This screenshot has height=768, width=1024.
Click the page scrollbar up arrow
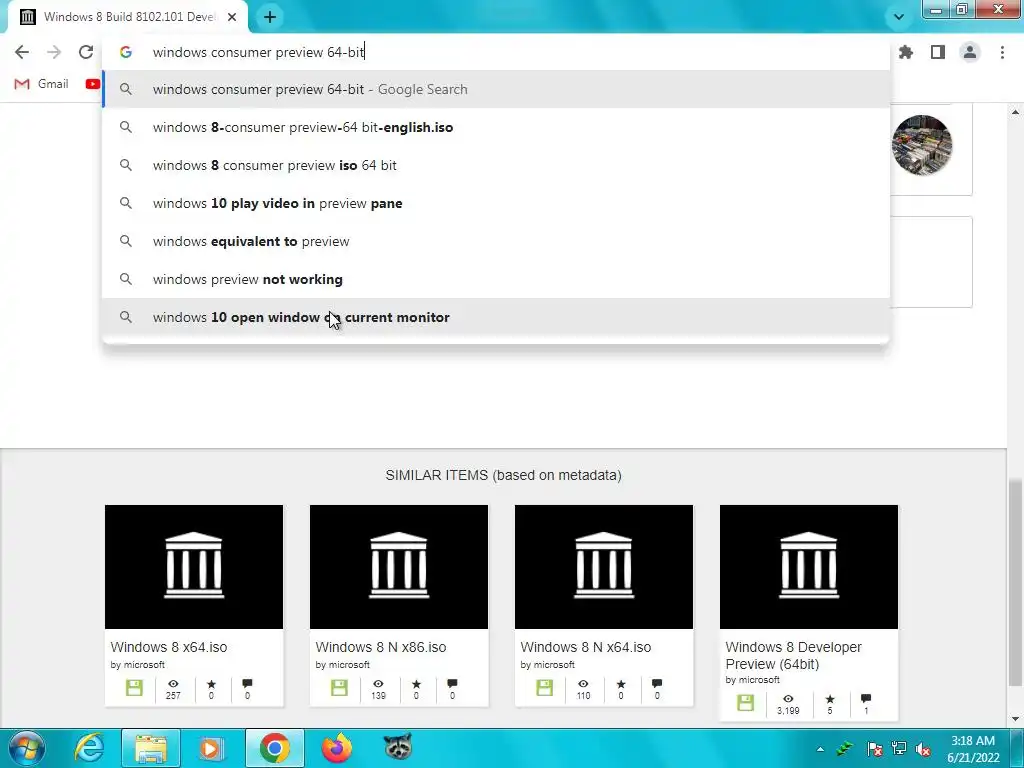pos(1015,112)
